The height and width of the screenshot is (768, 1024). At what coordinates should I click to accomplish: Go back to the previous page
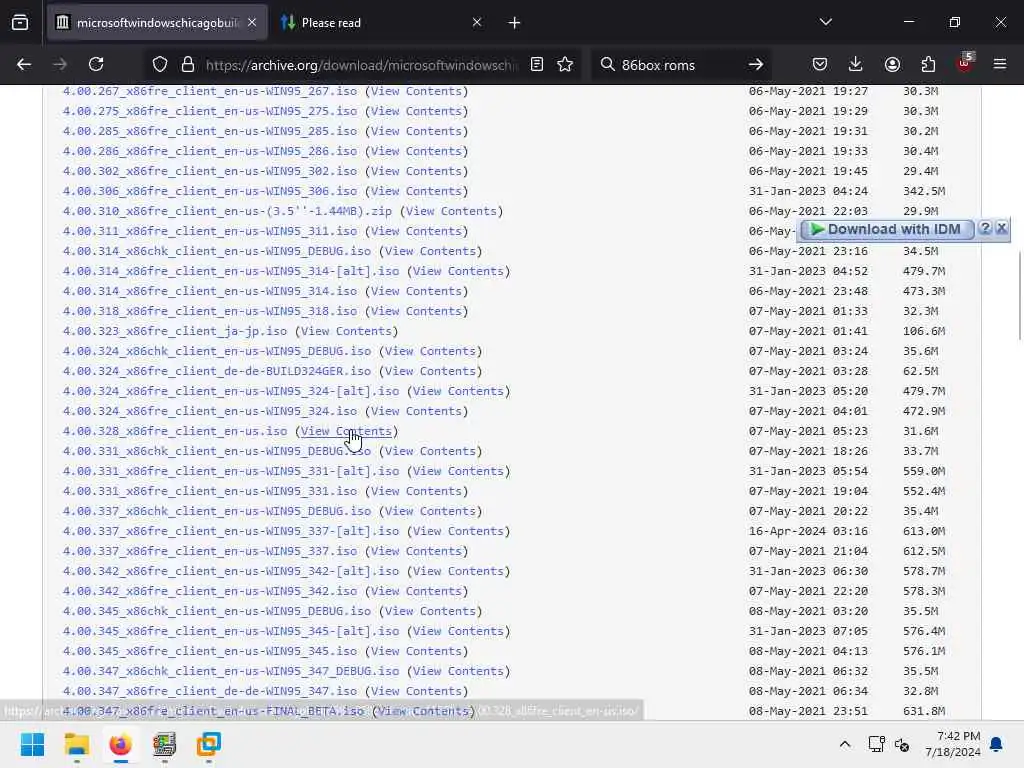pos(24,64)
